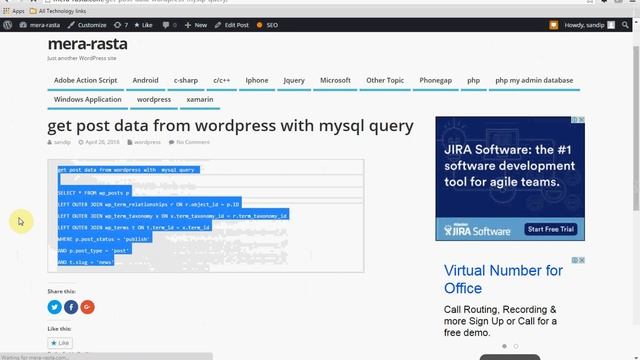Open the JIRA ad info icon
This screenshot has height=360, width=640.
575,120
